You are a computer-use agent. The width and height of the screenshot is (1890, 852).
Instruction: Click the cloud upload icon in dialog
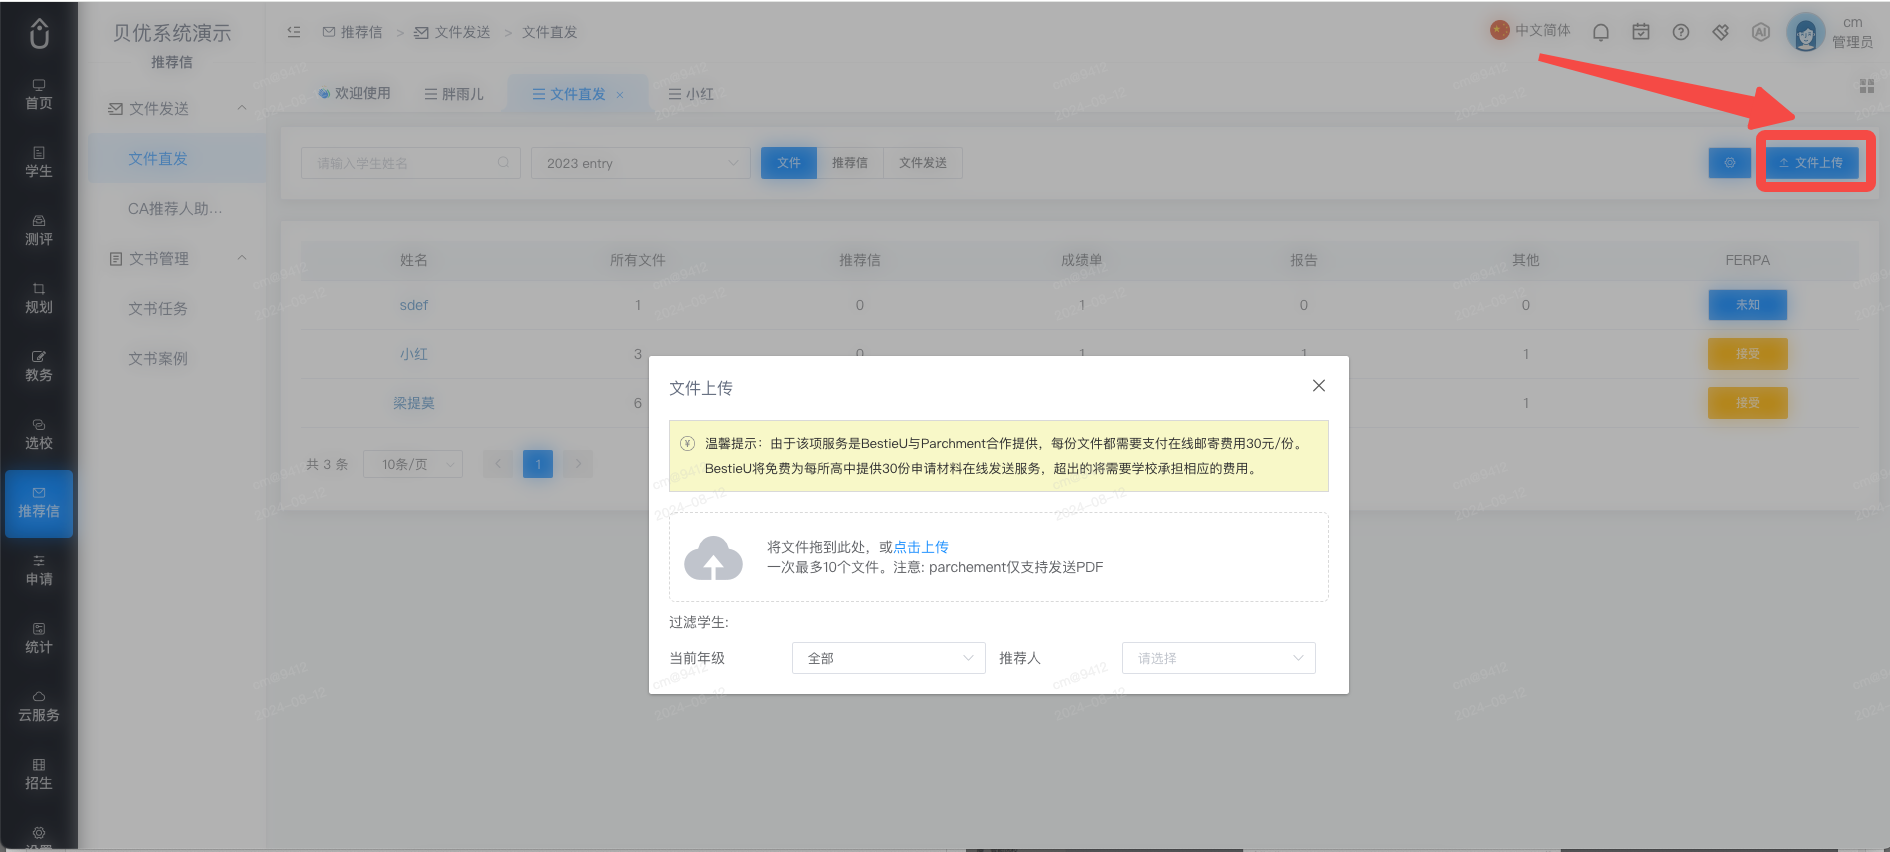713,558
